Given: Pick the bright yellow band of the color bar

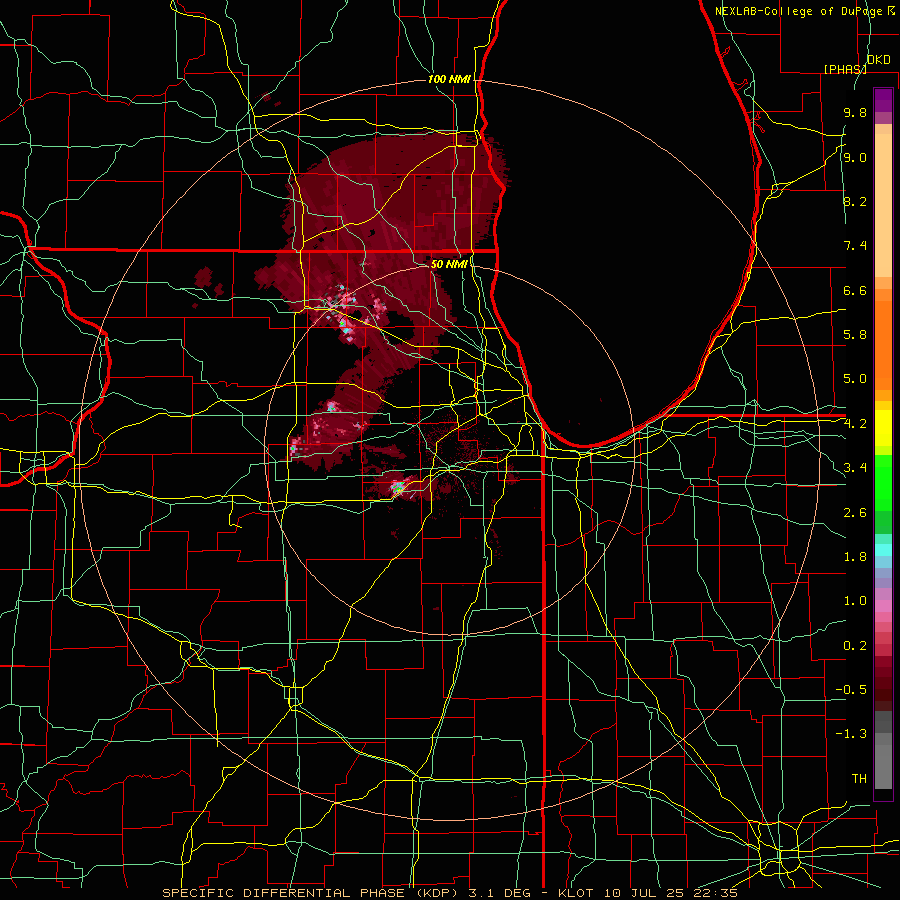Looking at the screenshot, I should pos(883,428).
